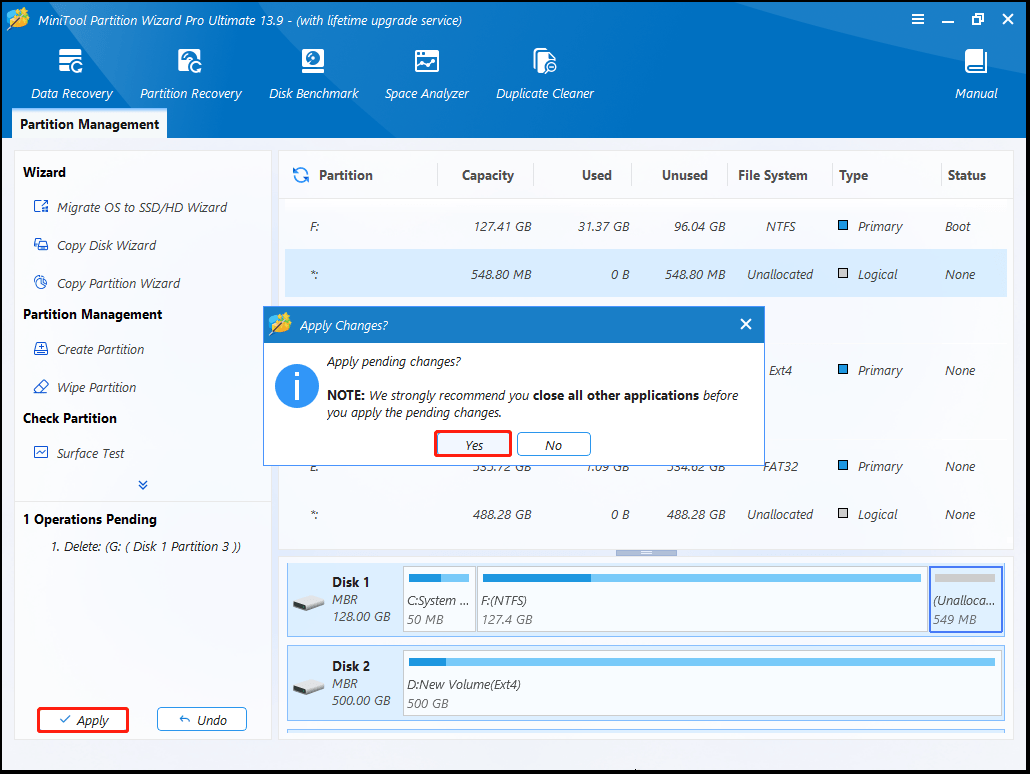Sort by the Status column header
Viewport: 1030px width, 774px height.
tap(966, 175)
